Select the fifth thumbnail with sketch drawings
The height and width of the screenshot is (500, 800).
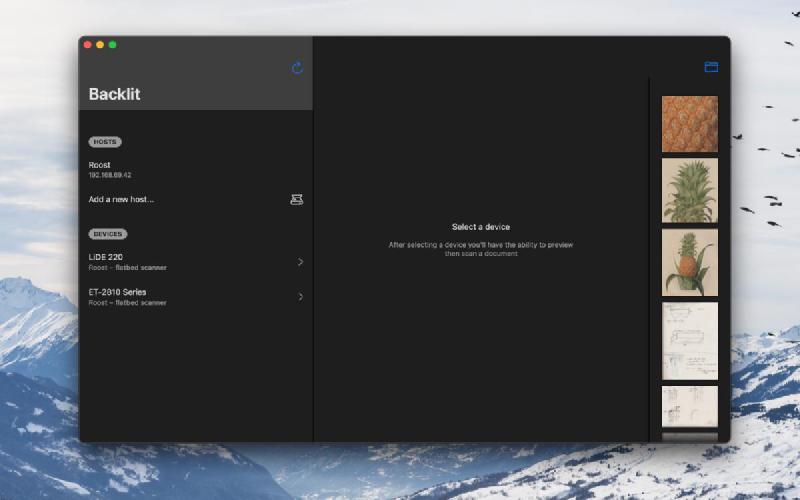pyautogui.click(x=689, y=406)
